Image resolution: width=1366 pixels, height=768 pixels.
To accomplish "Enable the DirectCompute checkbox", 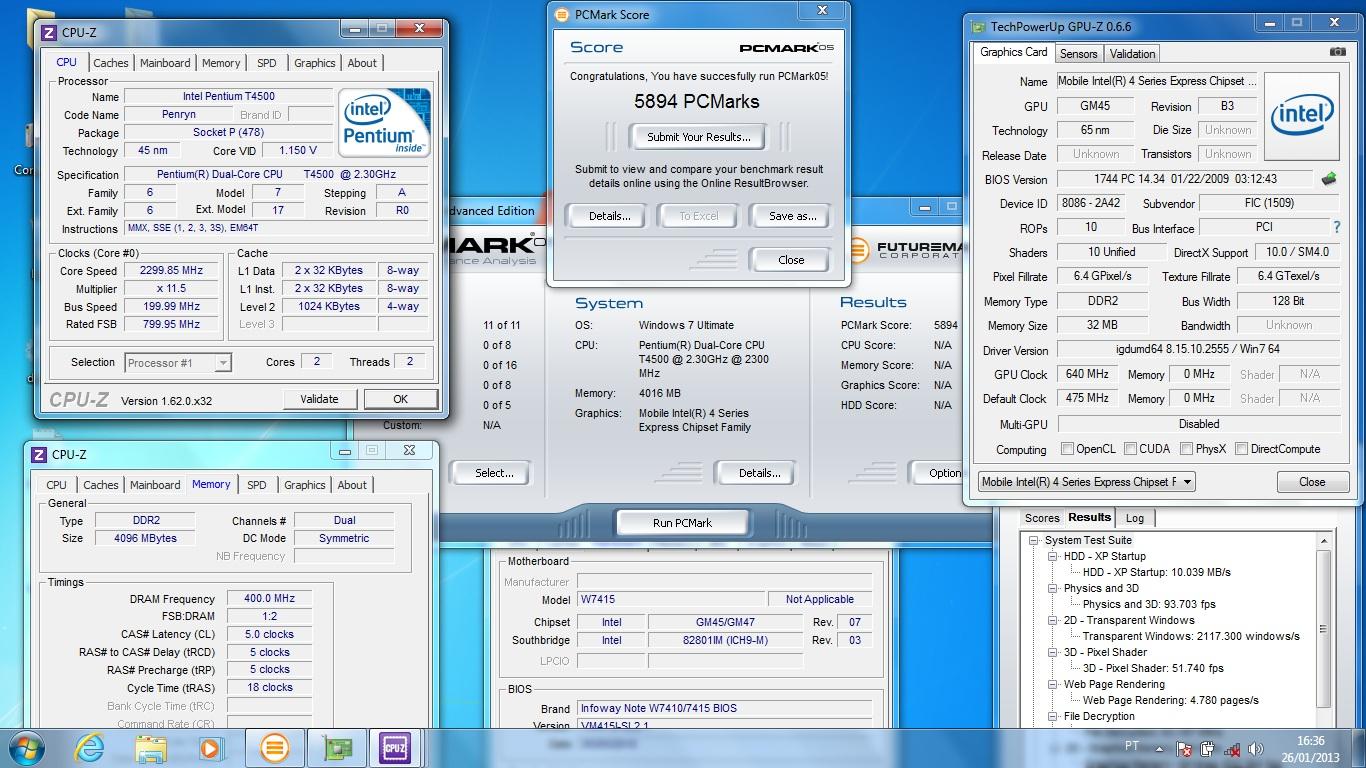I will pos(1241,449).
